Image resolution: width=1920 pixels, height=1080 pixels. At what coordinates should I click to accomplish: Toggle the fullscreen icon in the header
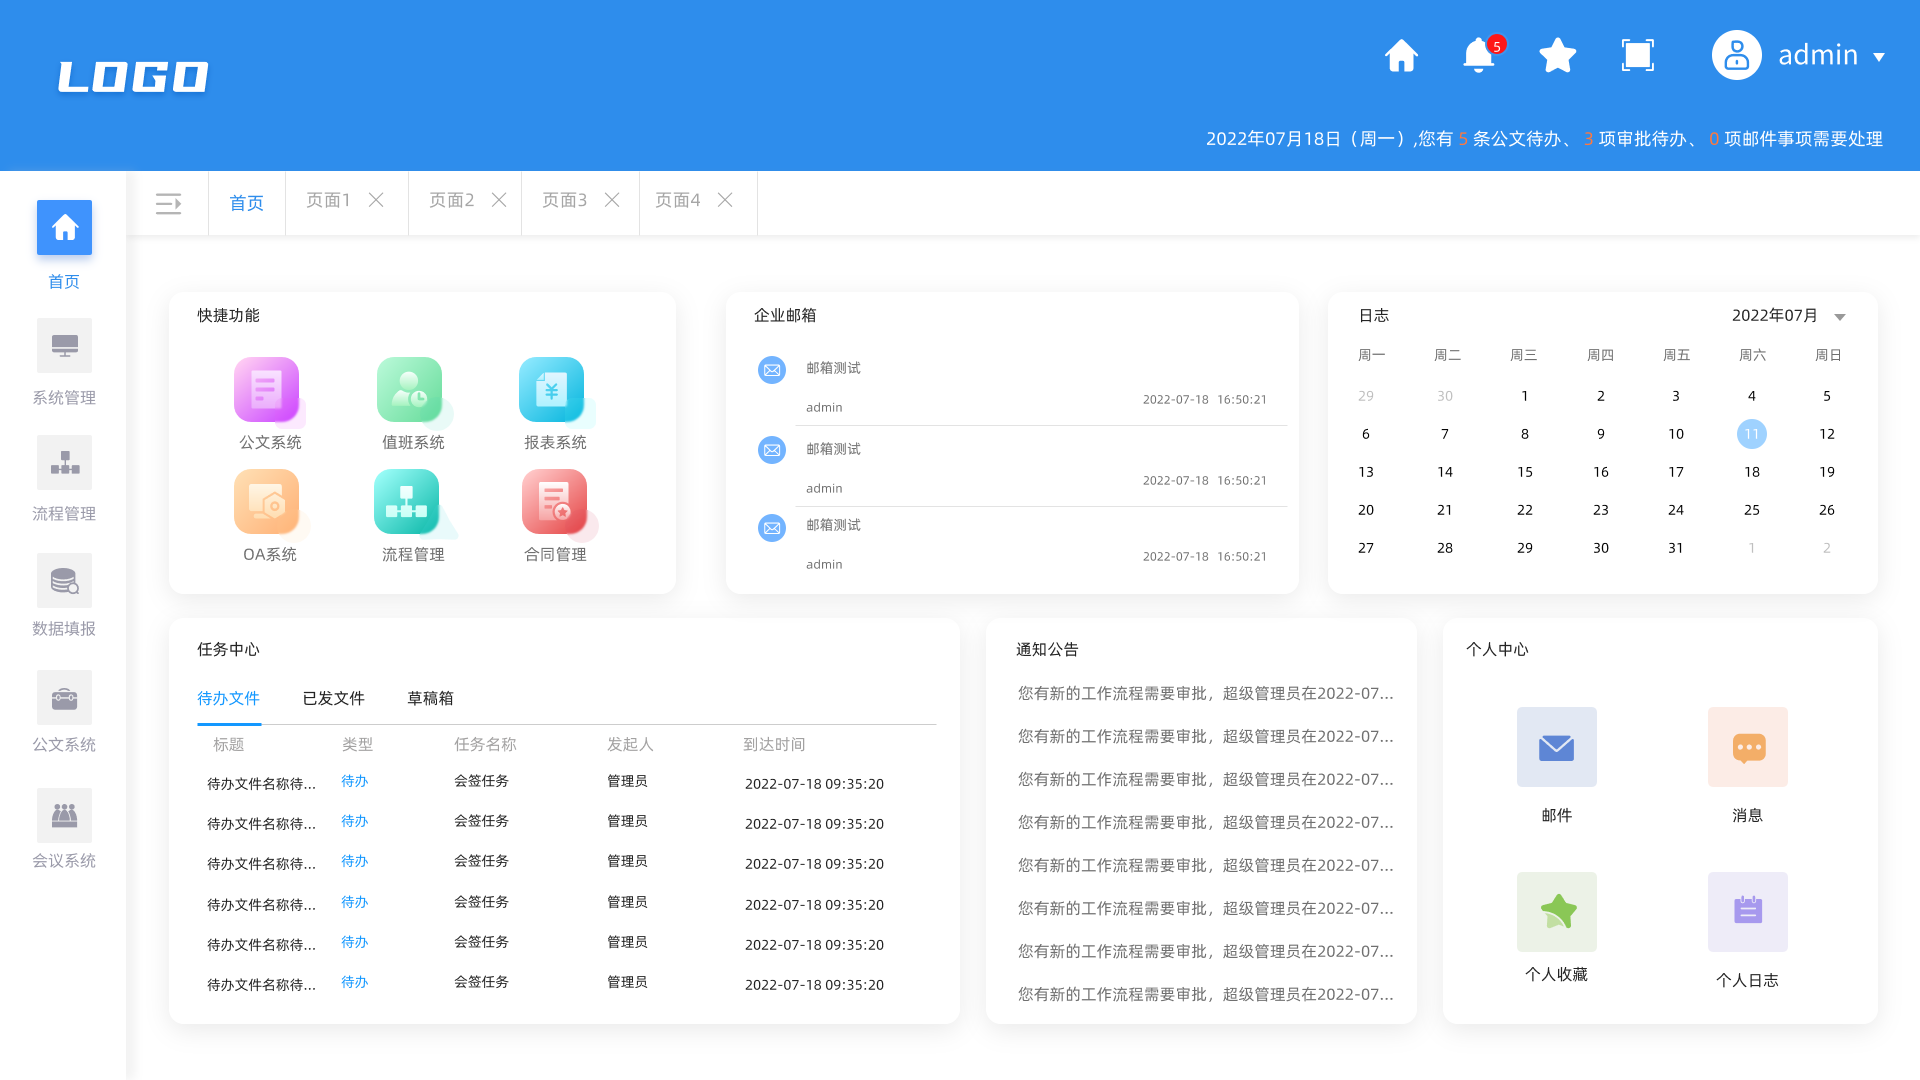[1637, 55]
